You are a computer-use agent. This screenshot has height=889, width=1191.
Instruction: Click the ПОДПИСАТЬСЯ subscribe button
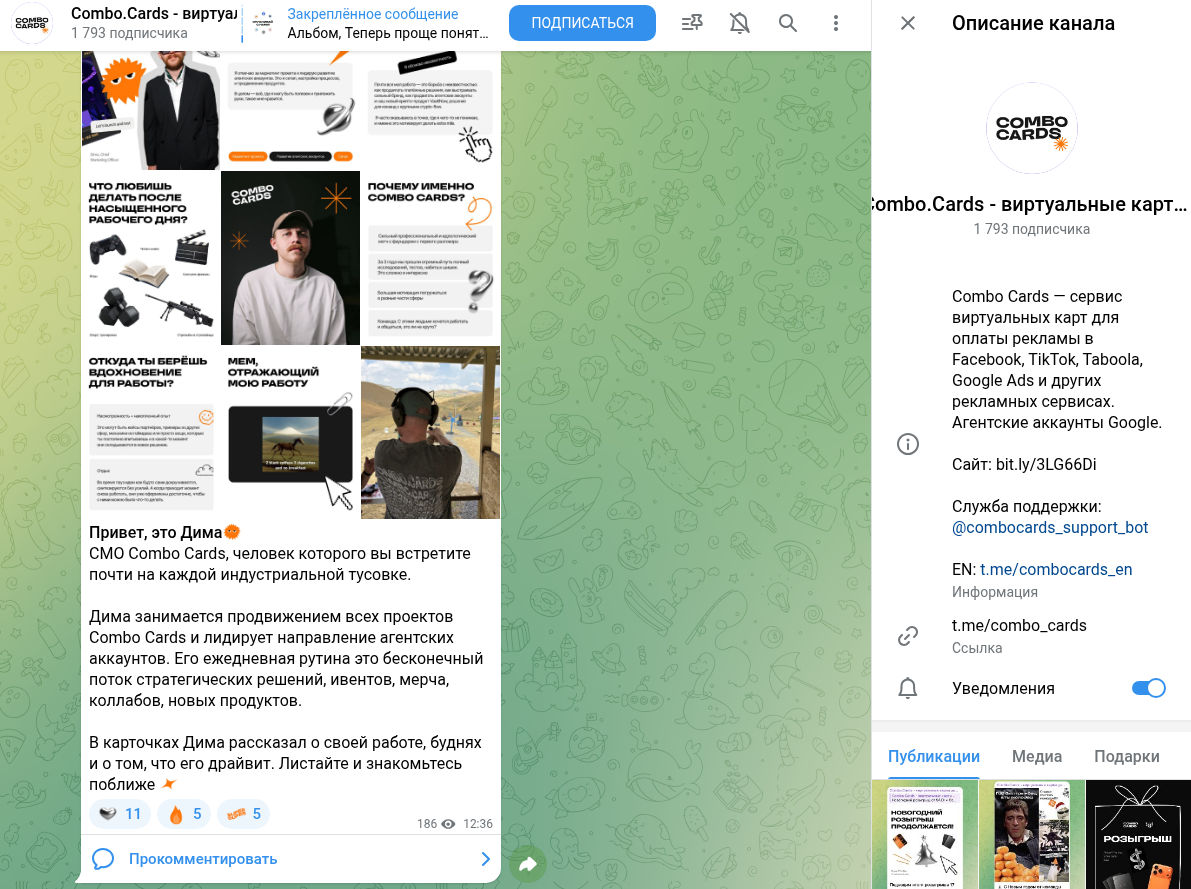click(583, 23)
